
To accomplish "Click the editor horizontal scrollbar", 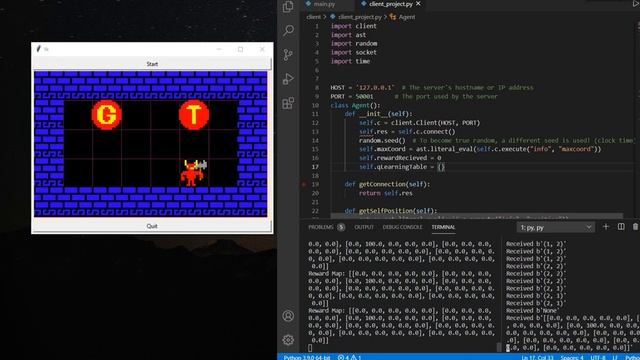I will [x=477, y=215].
